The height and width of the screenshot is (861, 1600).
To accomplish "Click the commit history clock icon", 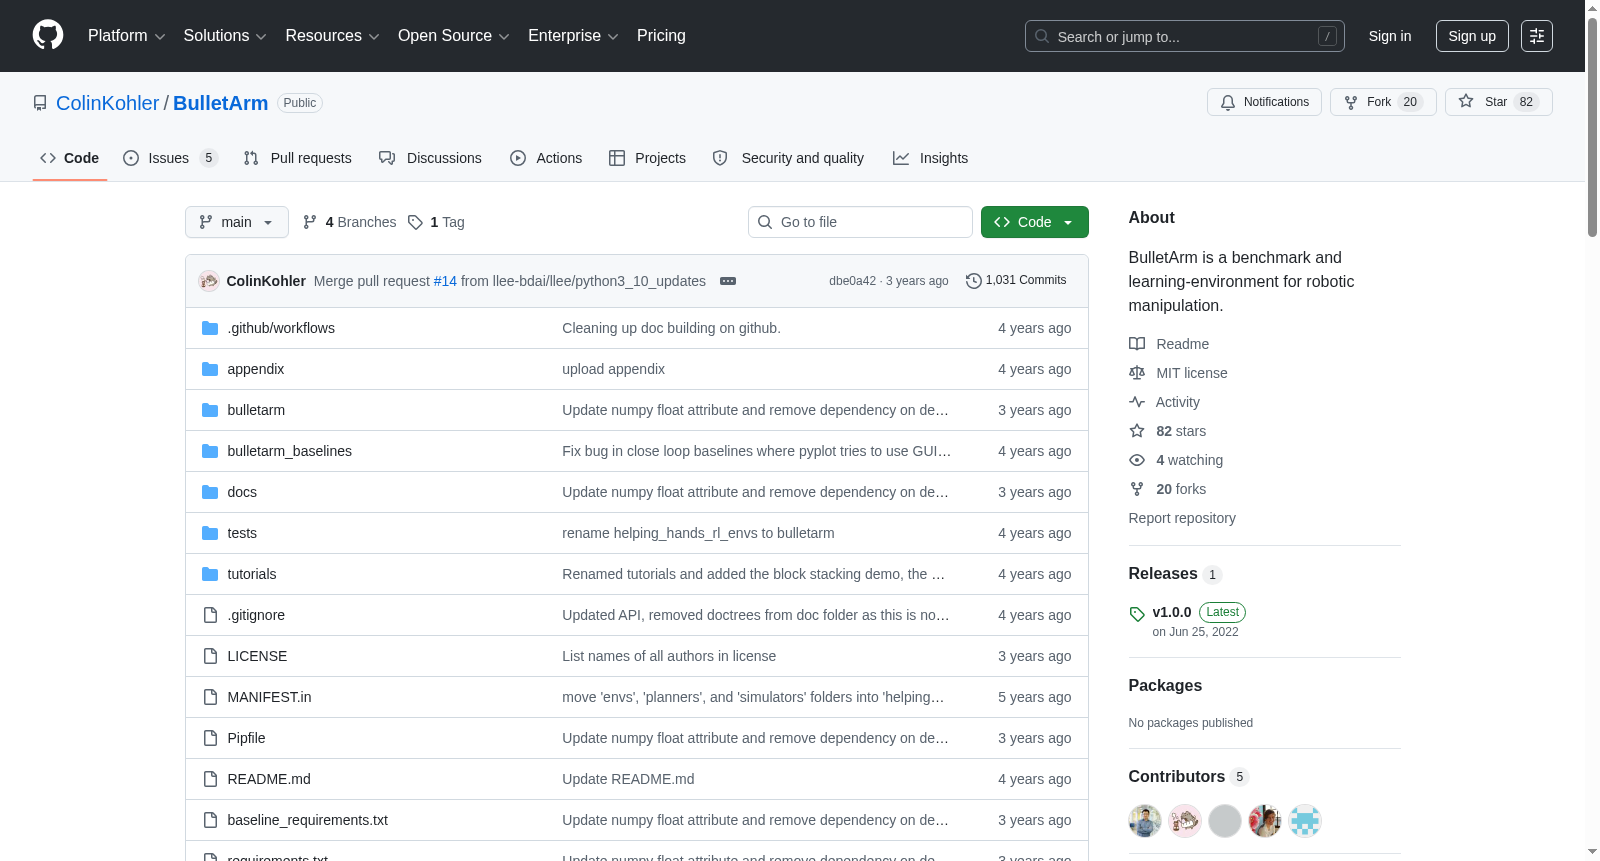I will point(973,281).
